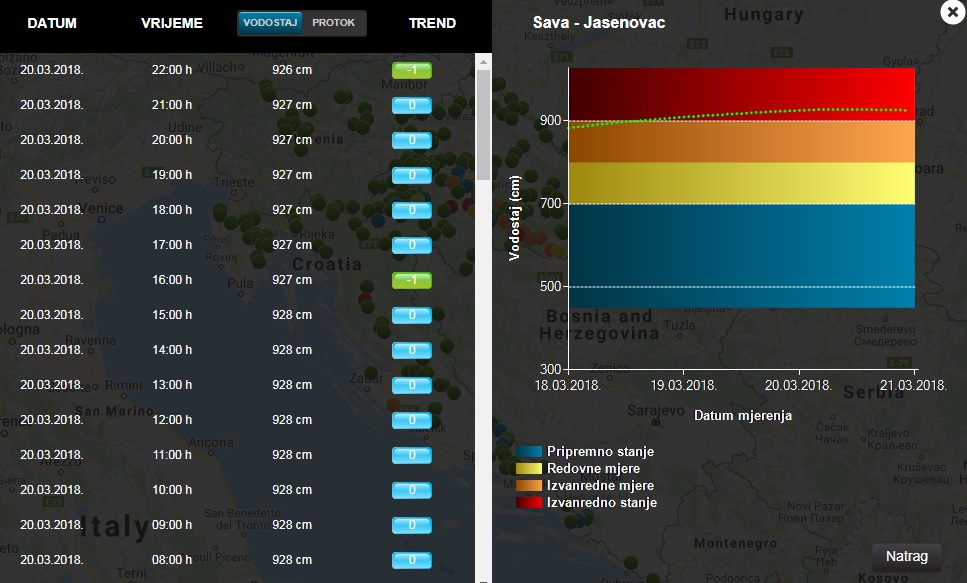The image size is (967, 583).
Task: Click the Pripremno stanje legend swatch
Action: click(529, 452)
